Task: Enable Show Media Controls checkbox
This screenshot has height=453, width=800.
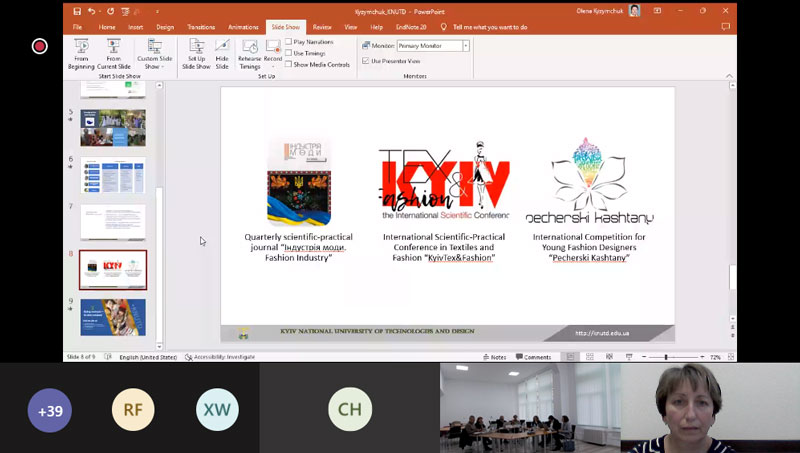Action: (x=288, y=64)
